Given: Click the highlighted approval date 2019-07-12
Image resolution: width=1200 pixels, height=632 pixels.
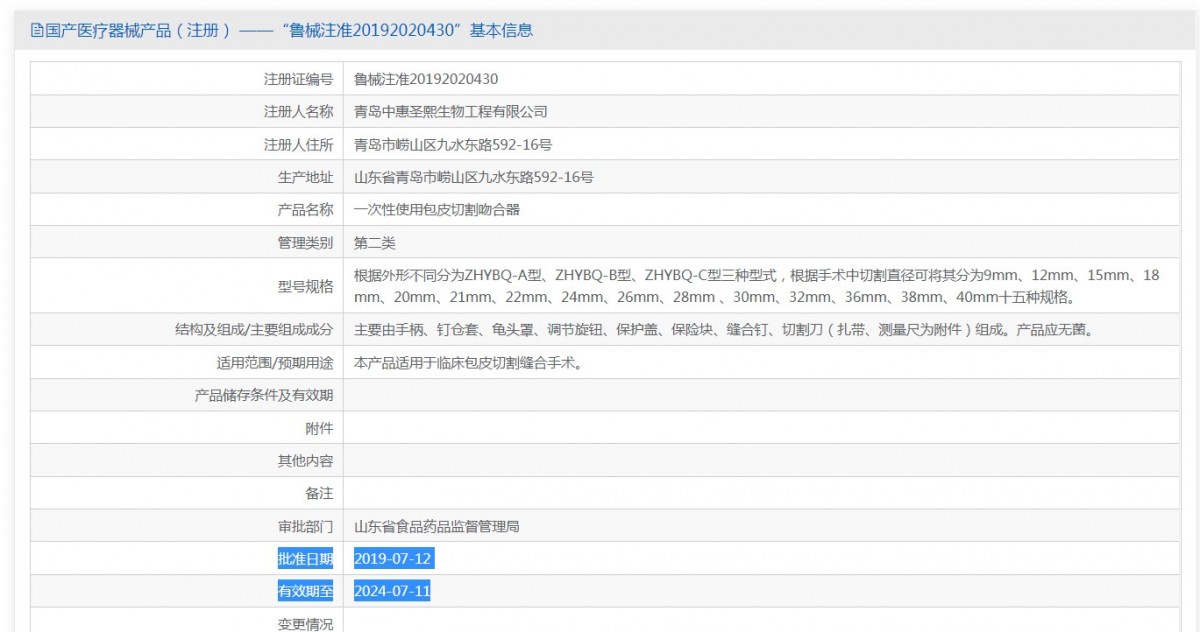Looking at the screenshot, I should click(393, 559).
